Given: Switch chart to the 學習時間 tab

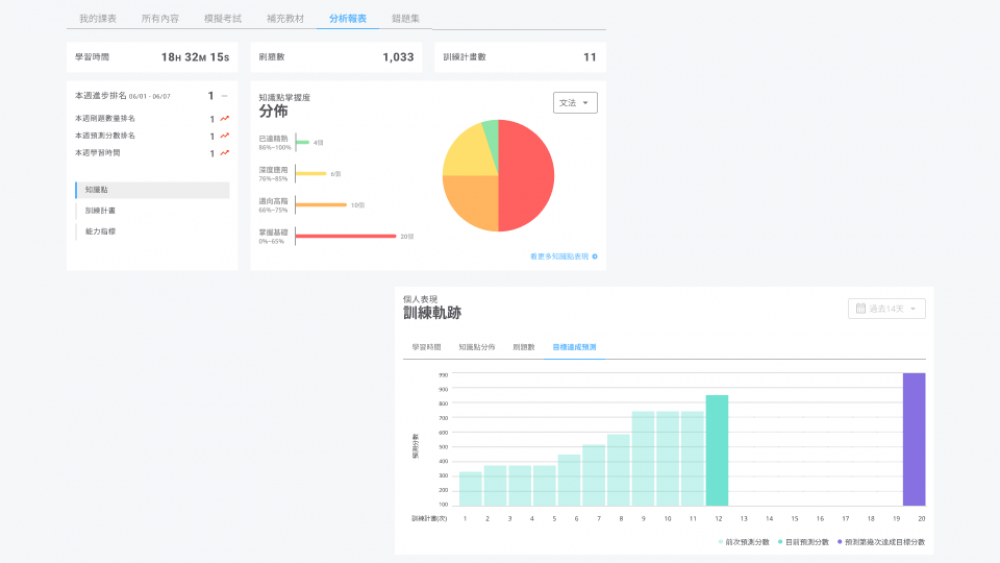Looking at the screenshot, I should (426, 347).
